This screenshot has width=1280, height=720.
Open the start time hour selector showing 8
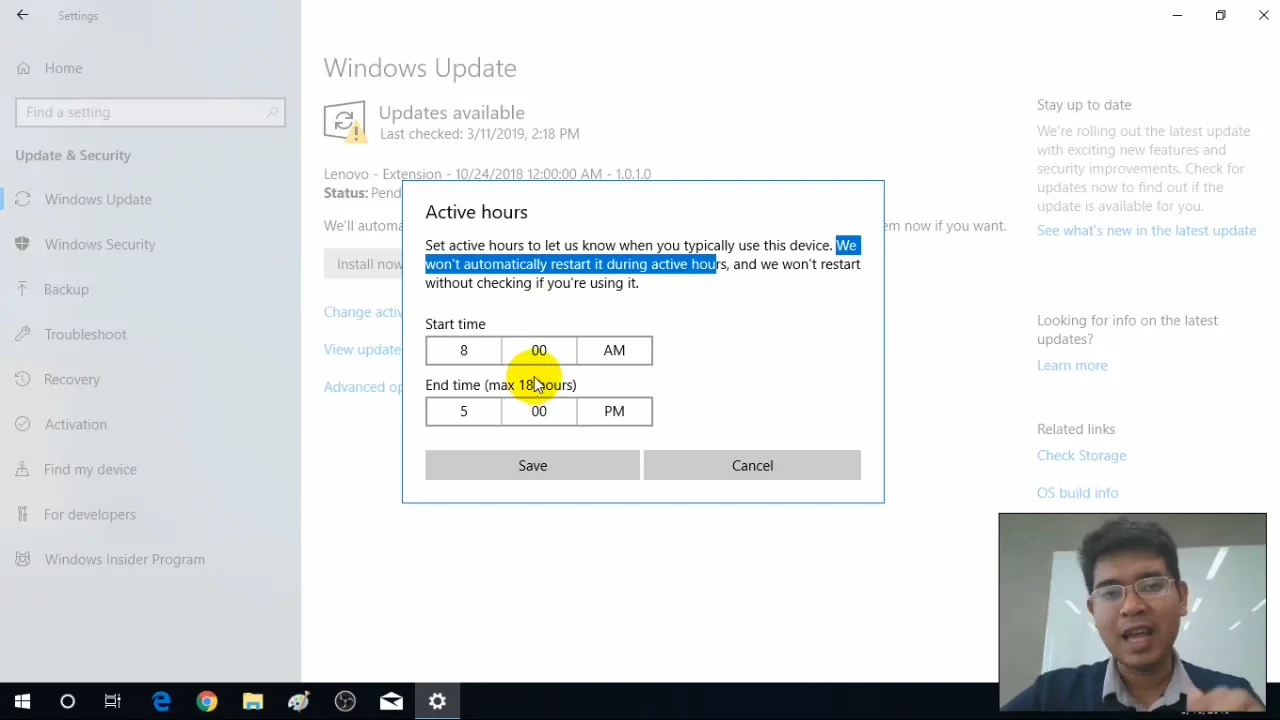(463, 350)
